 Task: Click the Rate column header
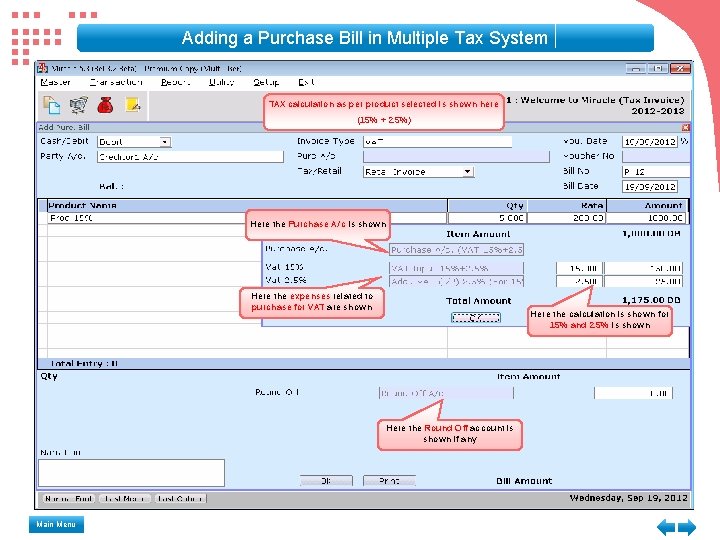(567, 205)
